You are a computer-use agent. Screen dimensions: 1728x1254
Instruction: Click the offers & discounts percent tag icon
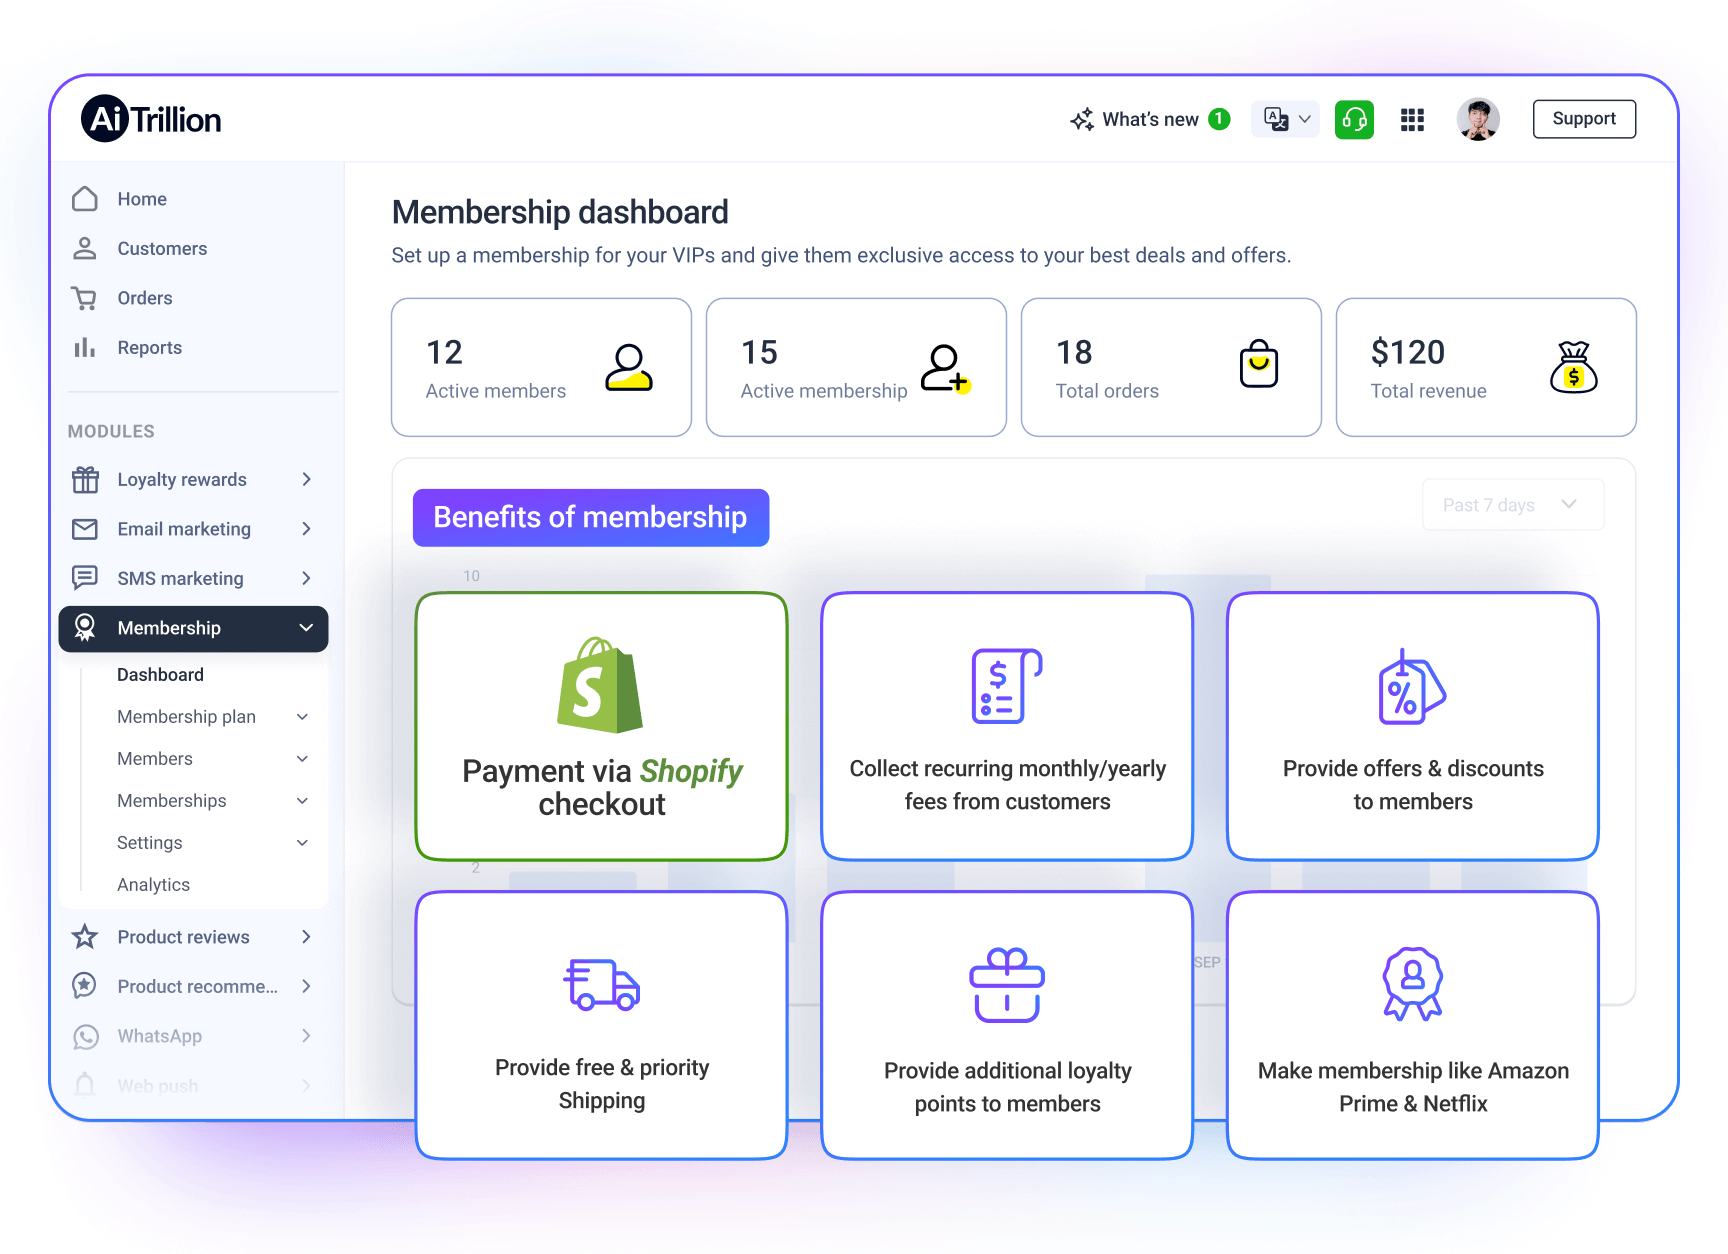[1412, 687]
